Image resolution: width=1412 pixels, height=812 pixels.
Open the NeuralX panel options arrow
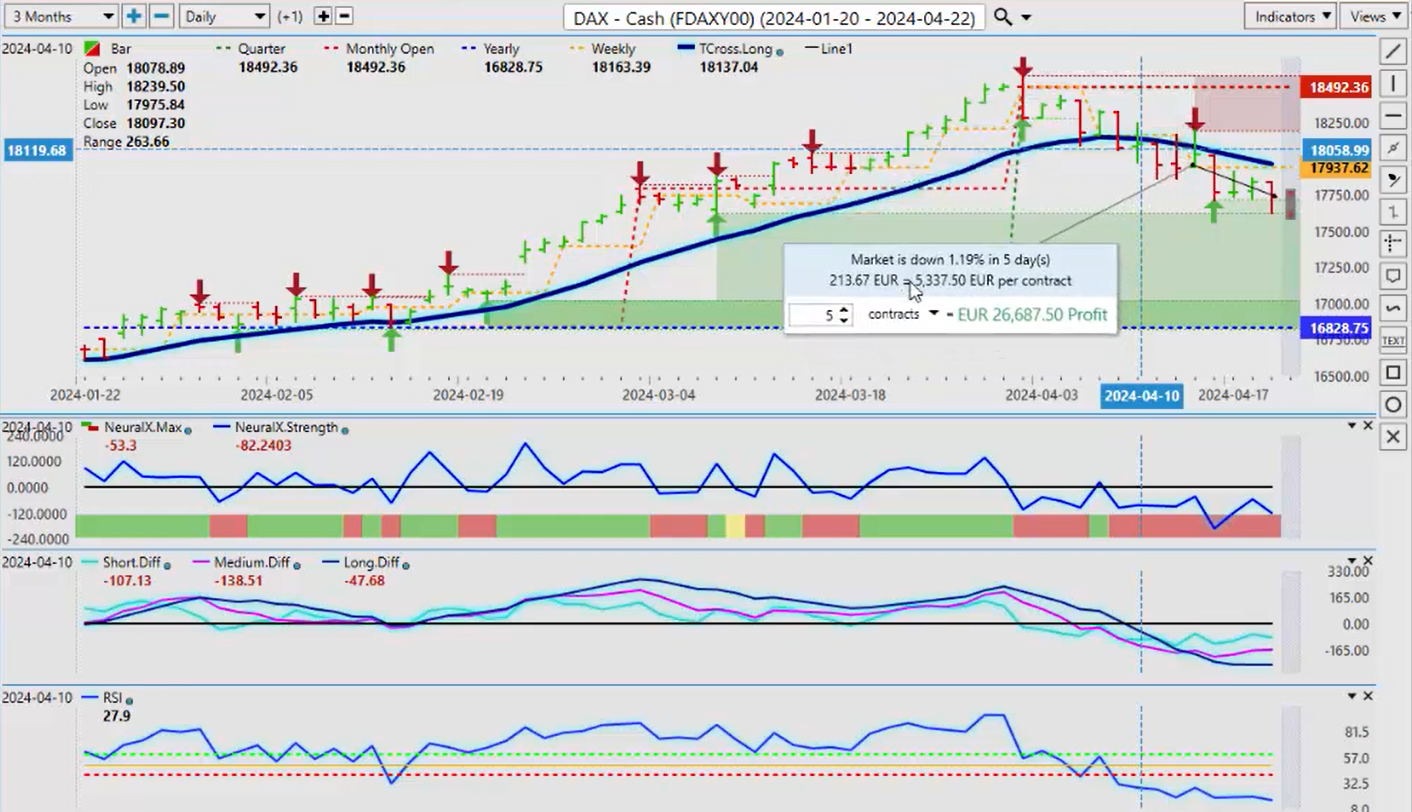pos(1352,426)
